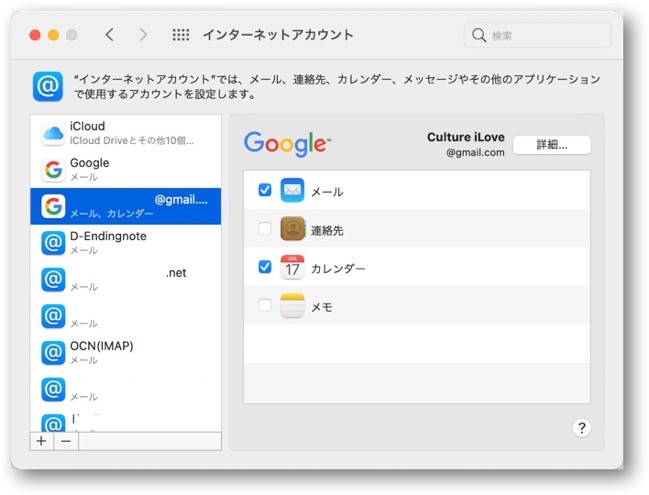Click the 'インターネットアカウント' window title
The width and height of the screenshot is (649, 495).
278,35
